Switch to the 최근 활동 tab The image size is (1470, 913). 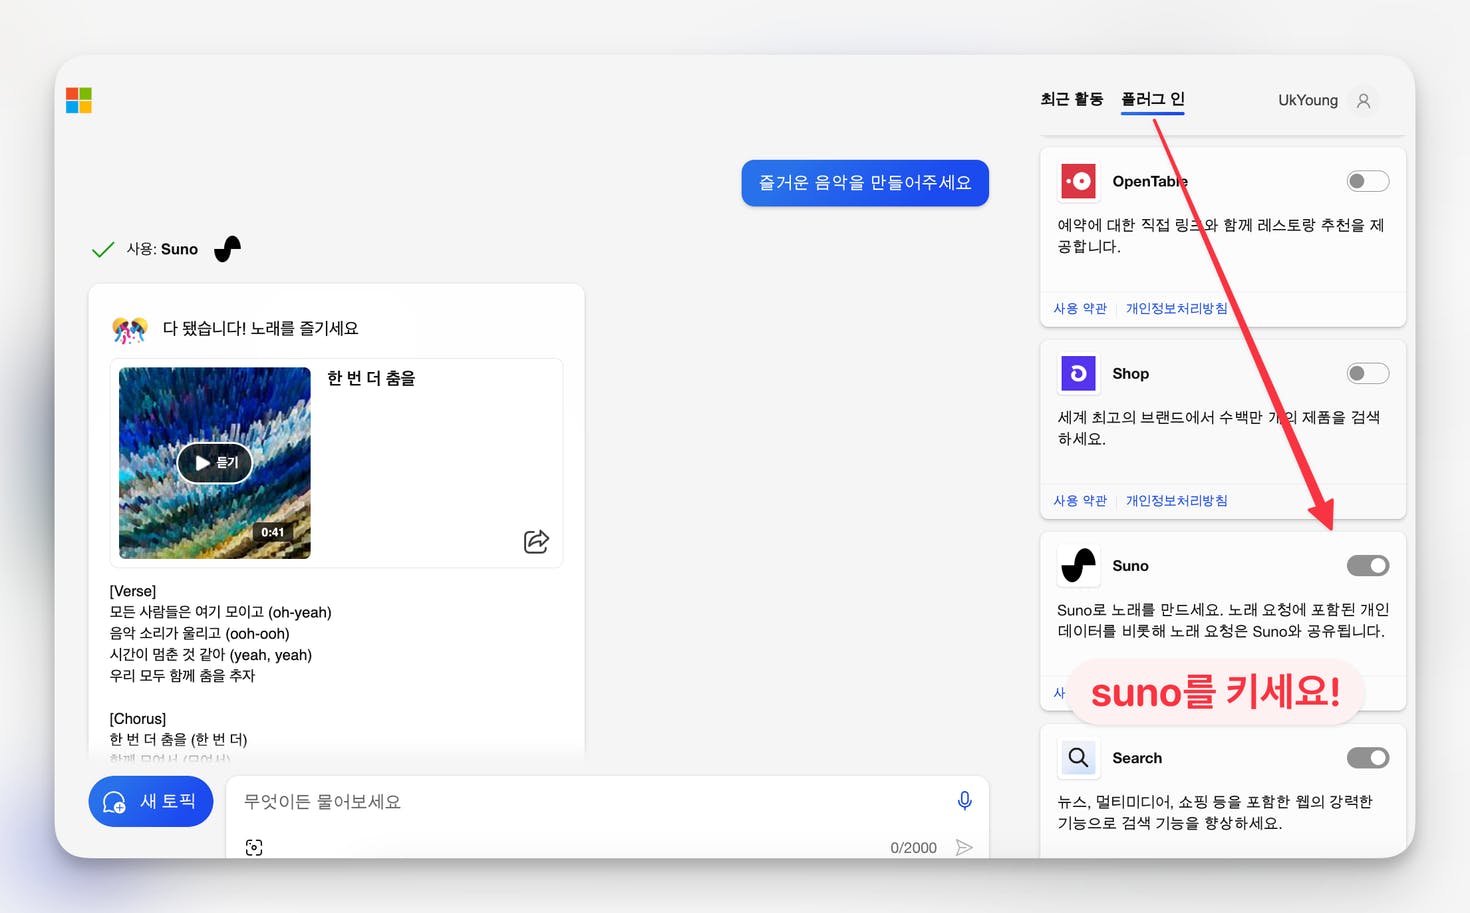click(x=1072, y=99)
